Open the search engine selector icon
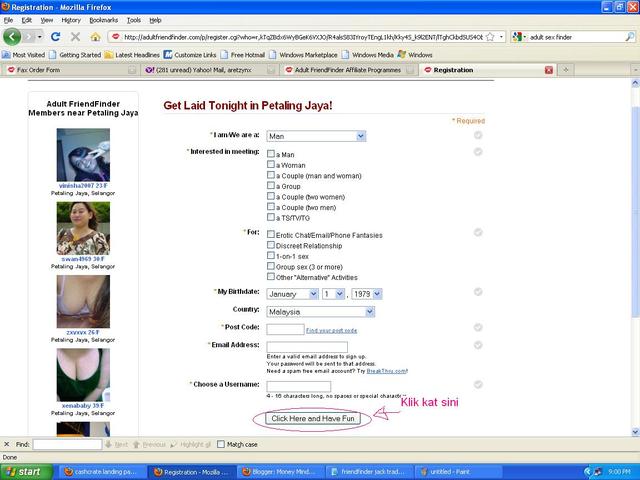Screen dimensions: 640x480 click(517, 37)
